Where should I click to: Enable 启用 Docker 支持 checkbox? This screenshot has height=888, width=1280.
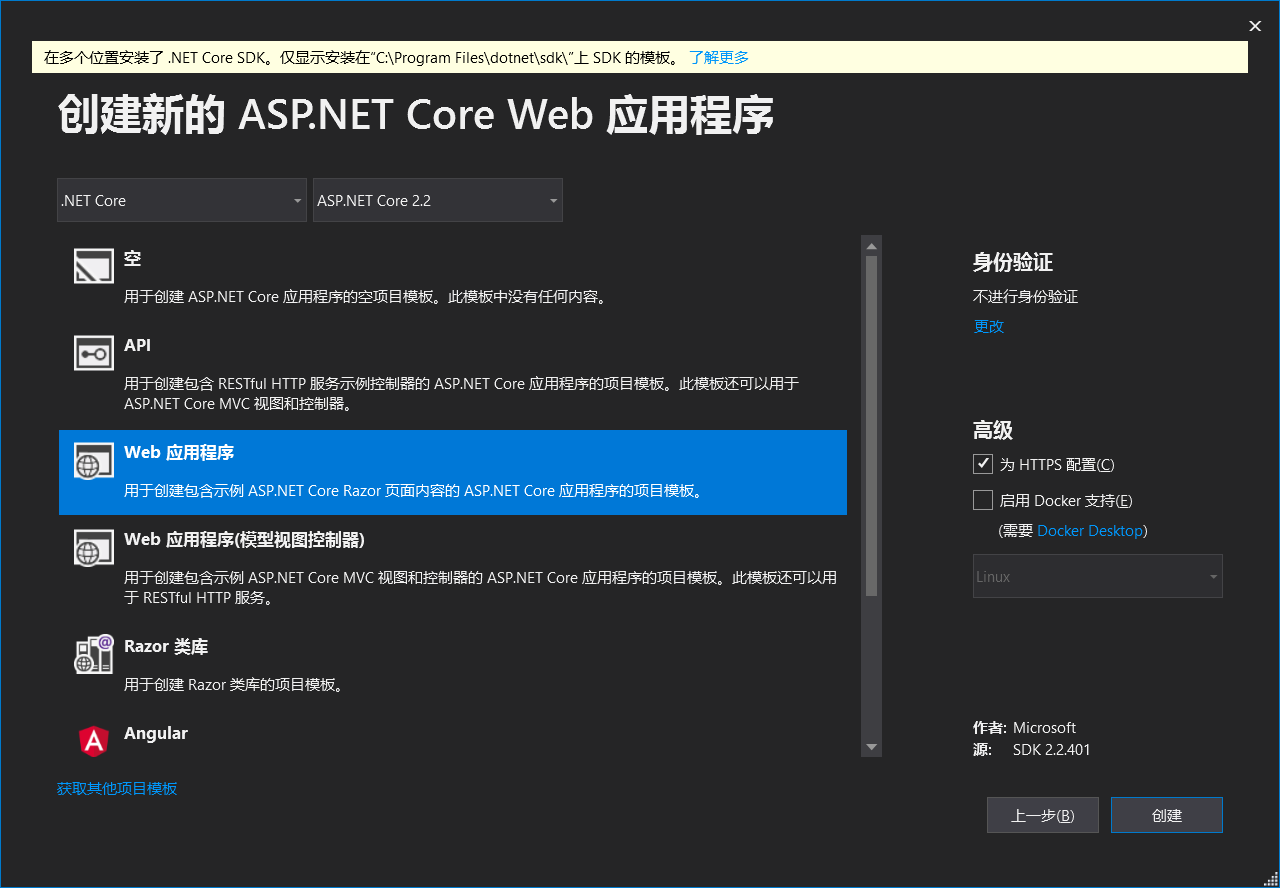coord(982,500)
